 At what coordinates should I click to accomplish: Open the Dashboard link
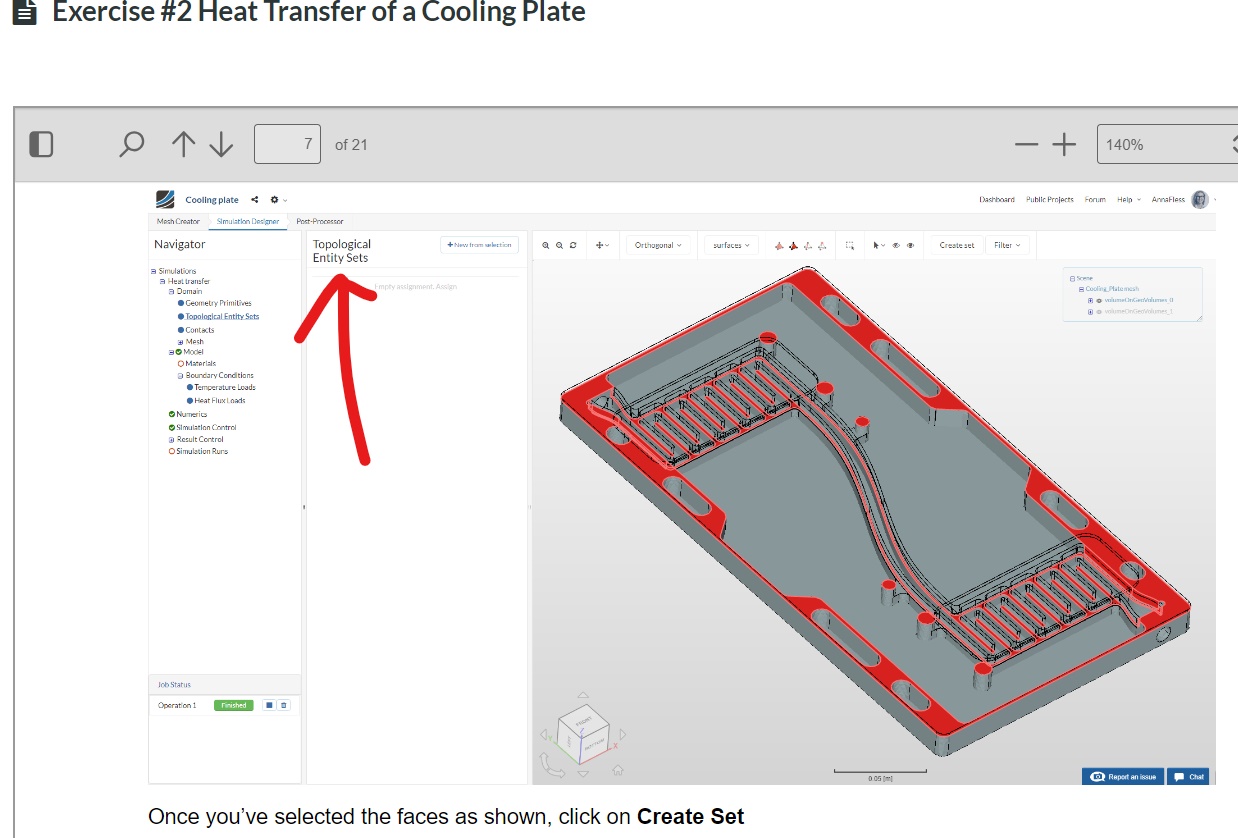pos(996,199)
